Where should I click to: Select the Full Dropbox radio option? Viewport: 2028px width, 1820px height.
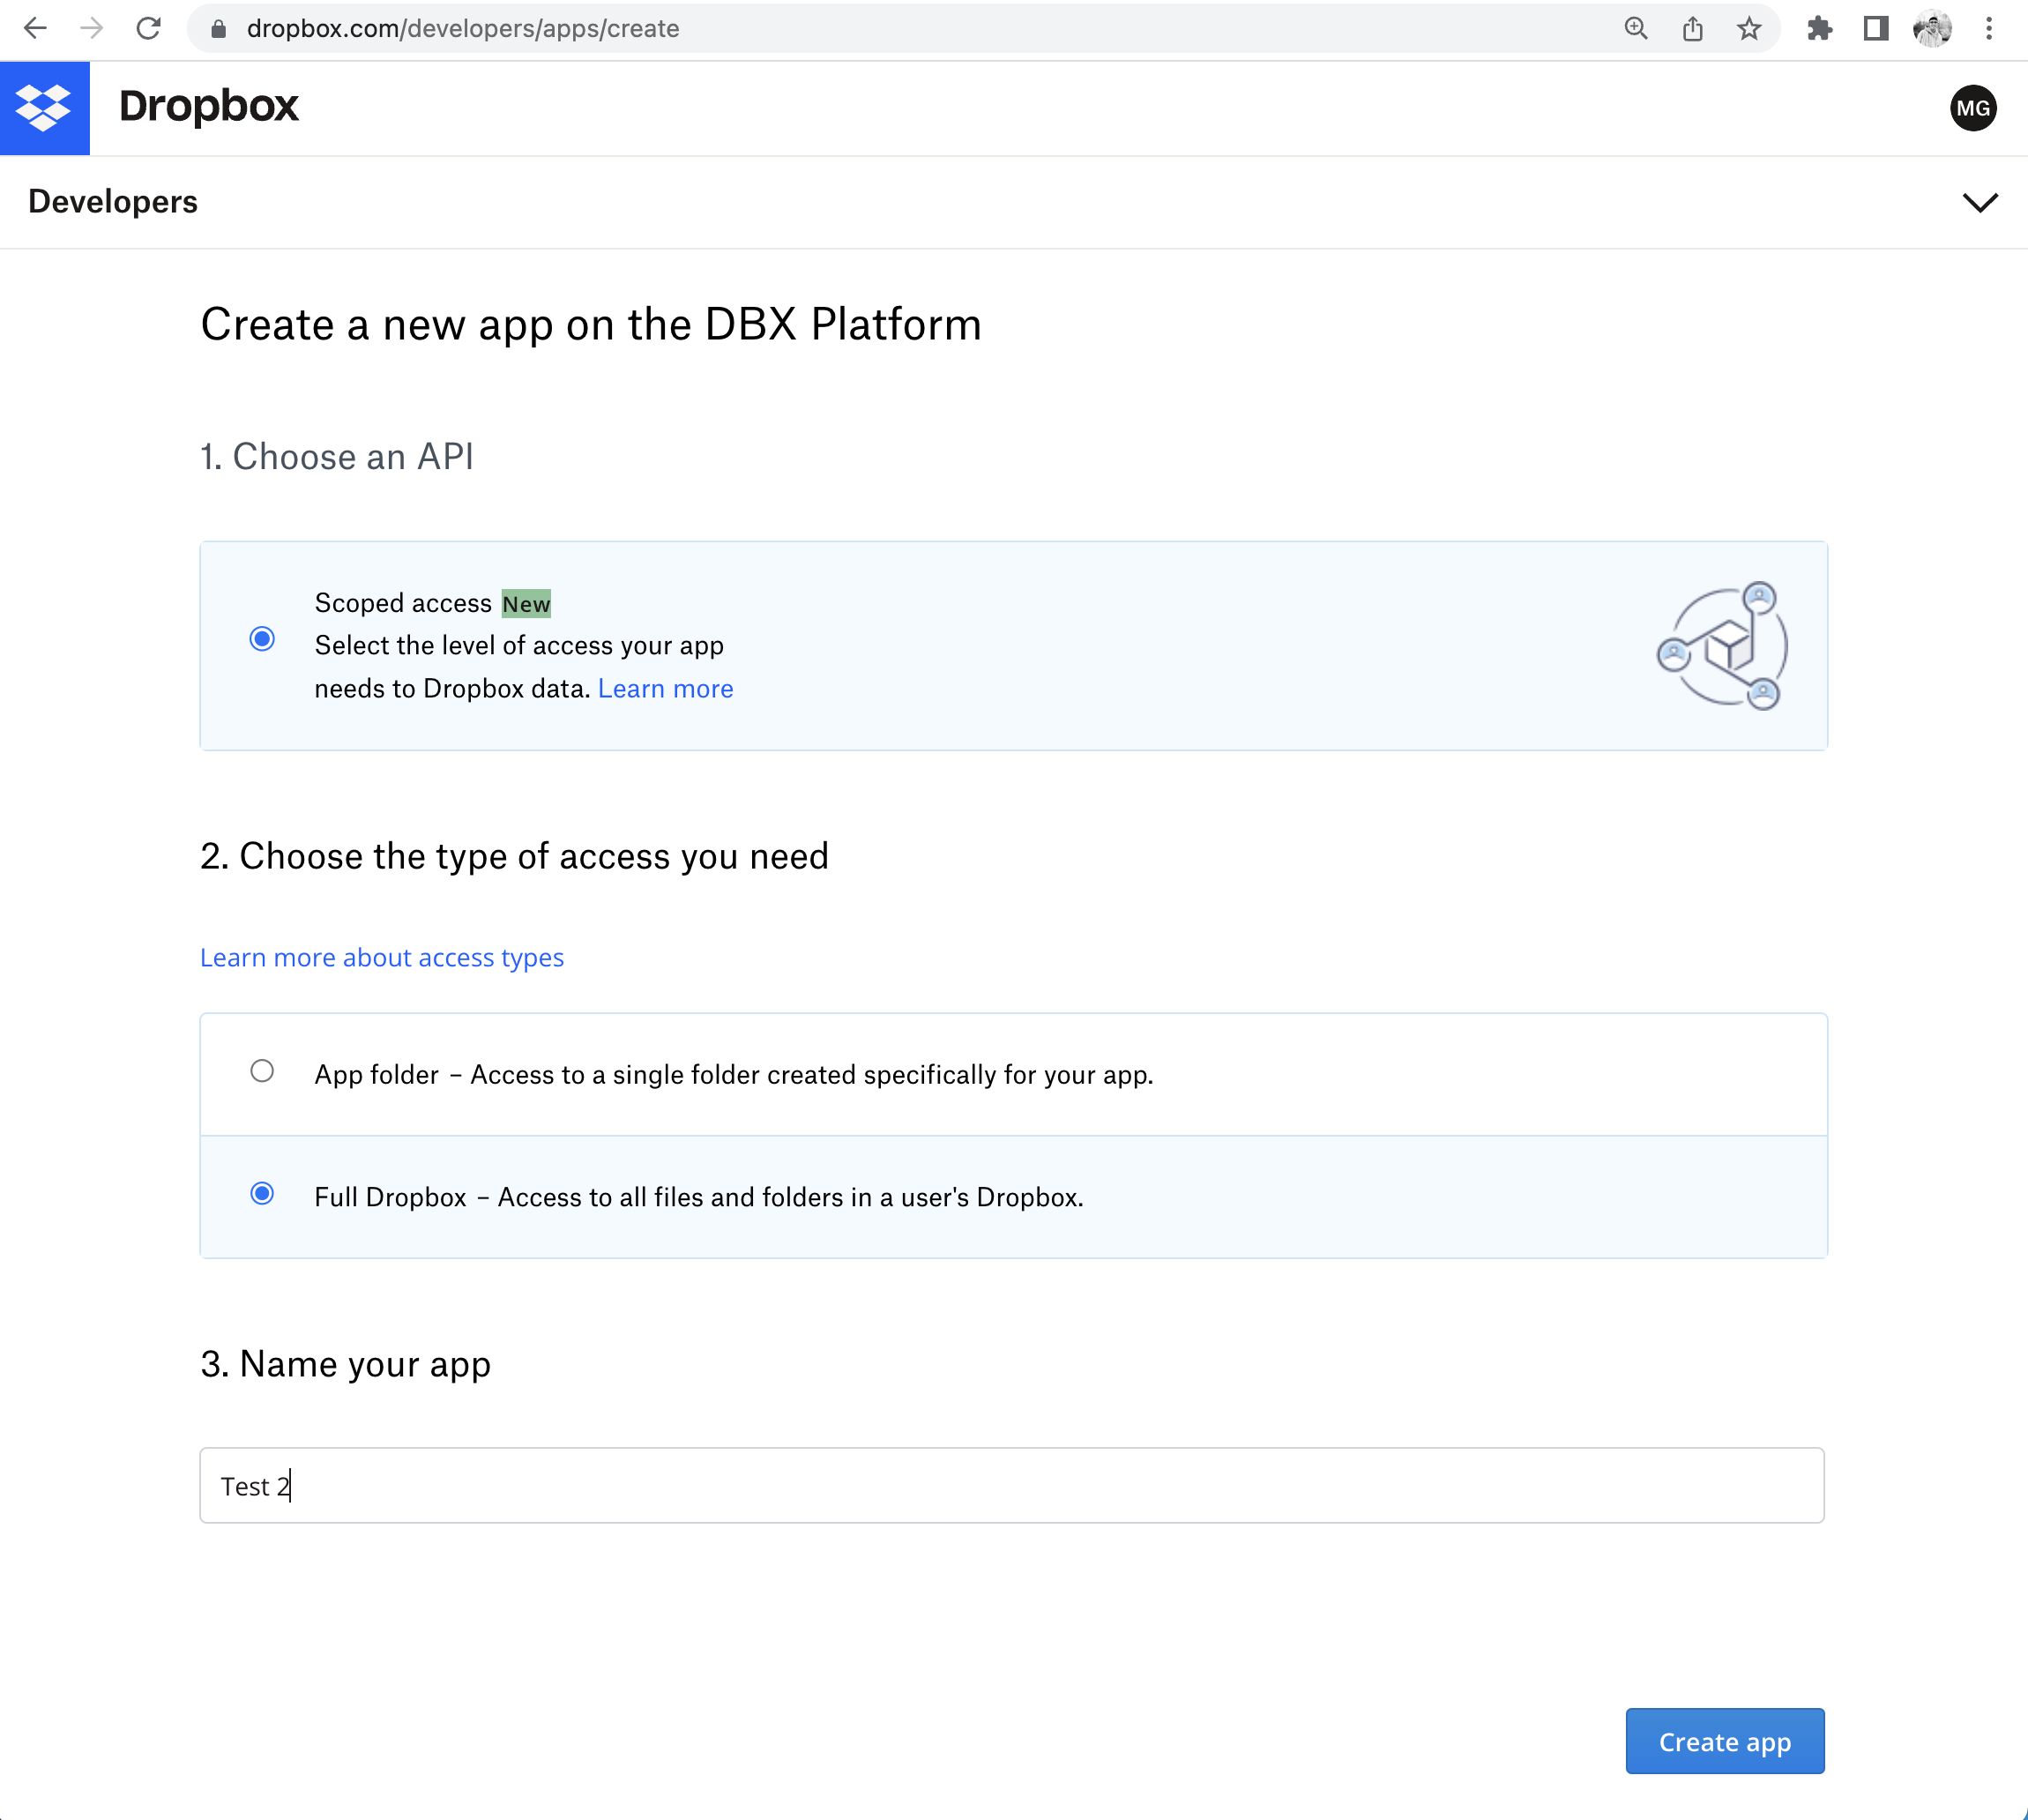click(x=262, y=1193)
